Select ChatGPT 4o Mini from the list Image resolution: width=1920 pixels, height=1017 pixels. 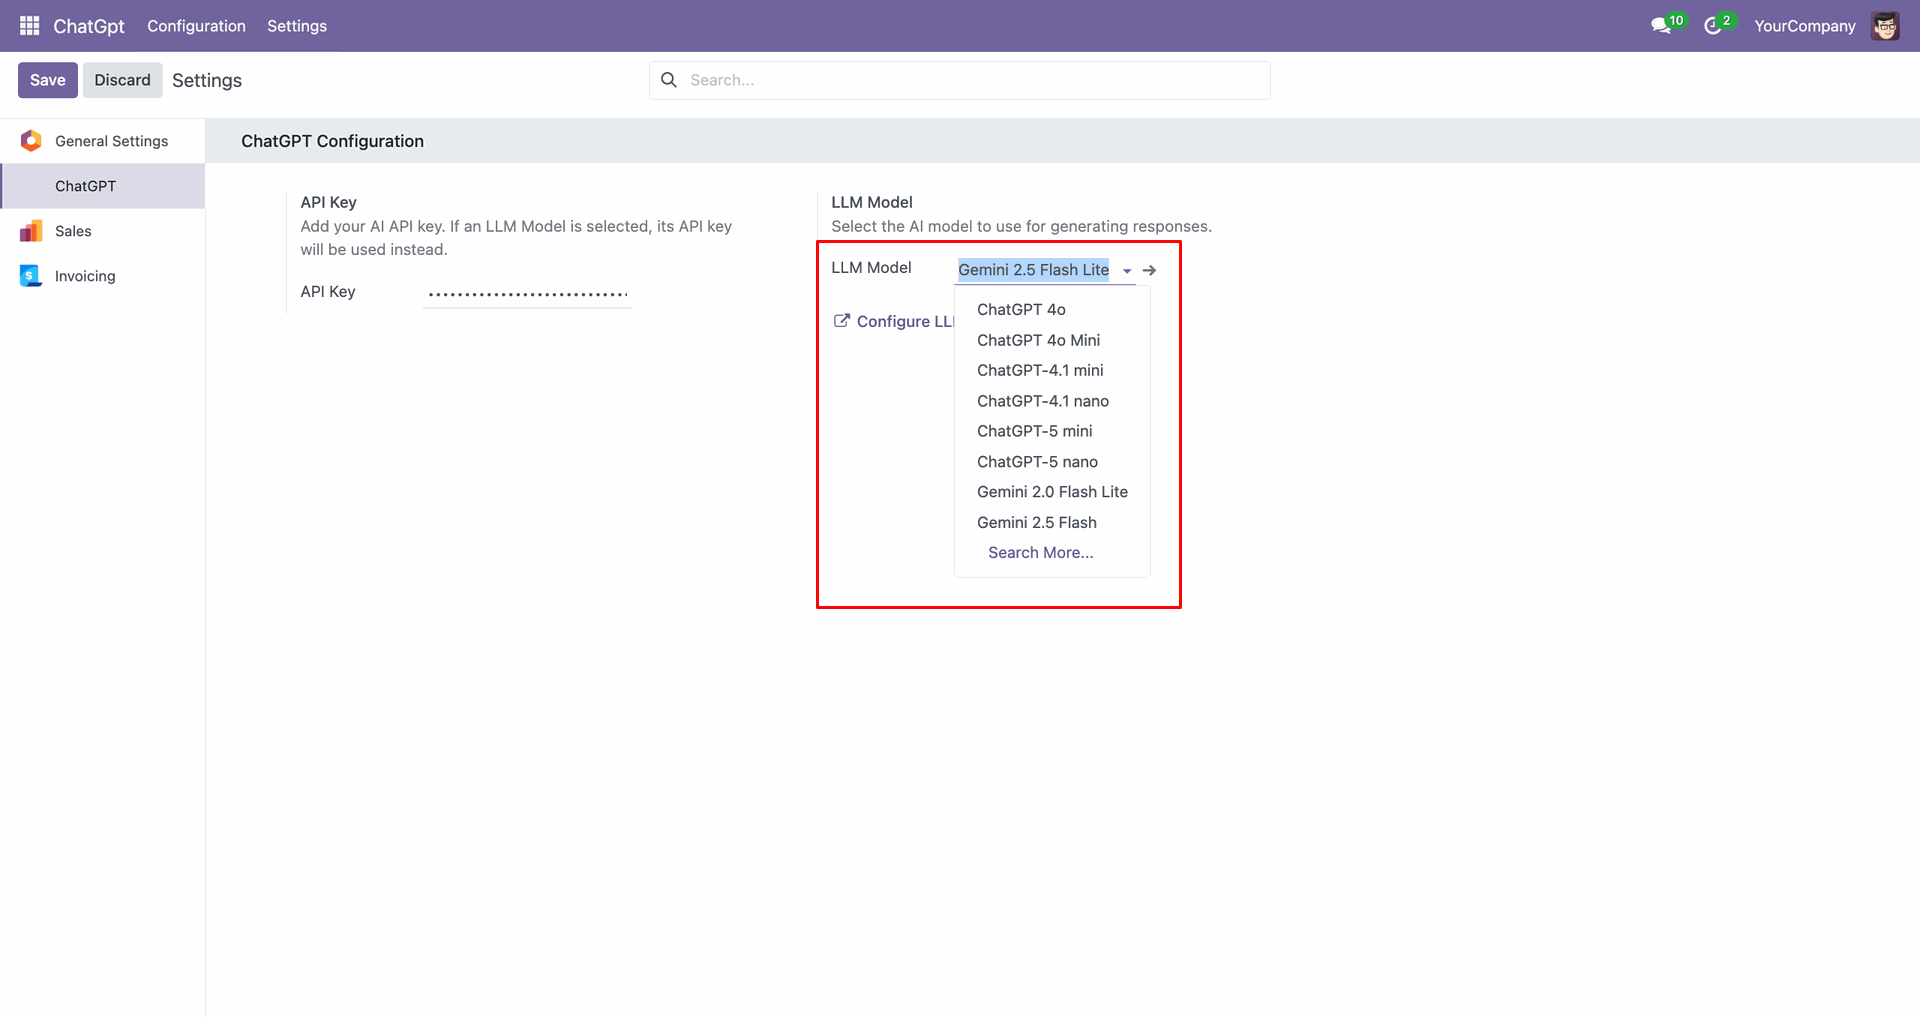coord(1038,340)
